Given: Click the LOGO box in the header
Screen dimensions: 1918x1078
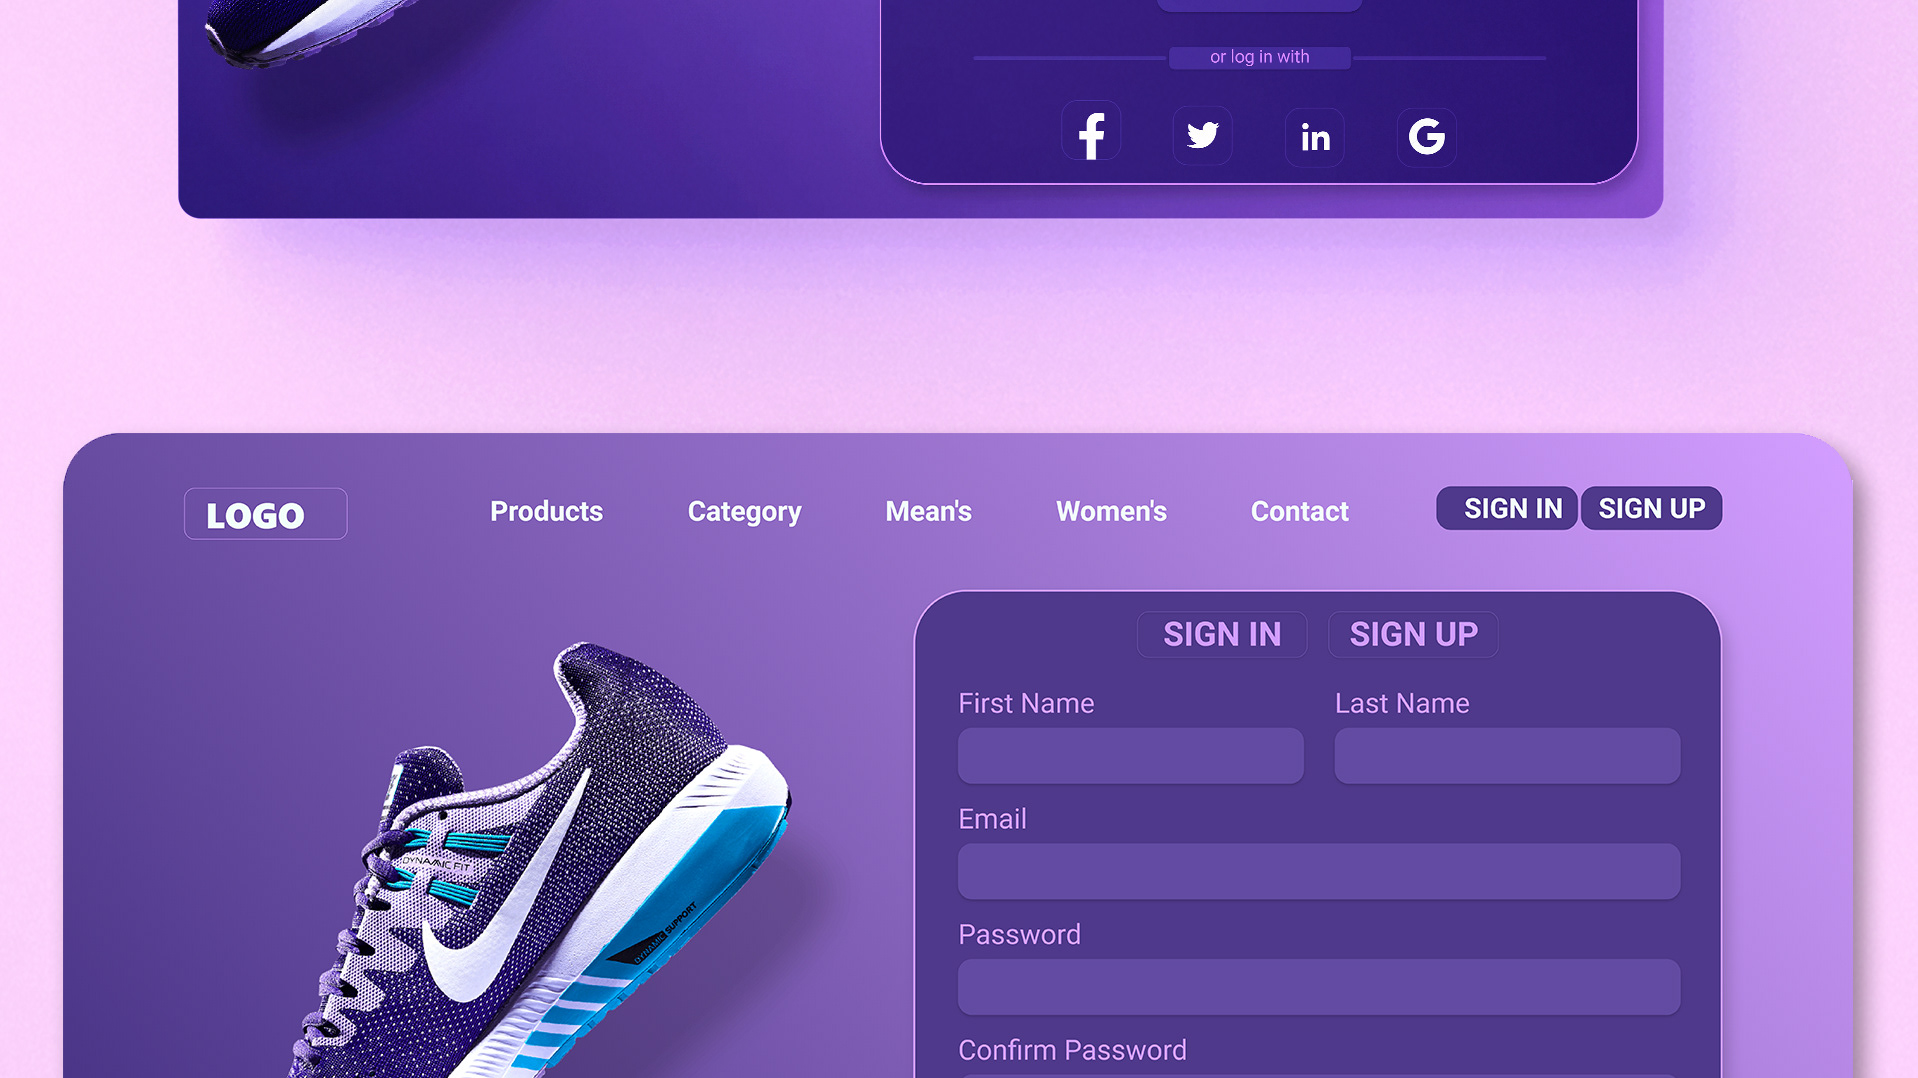Looking at the screenshot, I should click(x=266, y=514).
